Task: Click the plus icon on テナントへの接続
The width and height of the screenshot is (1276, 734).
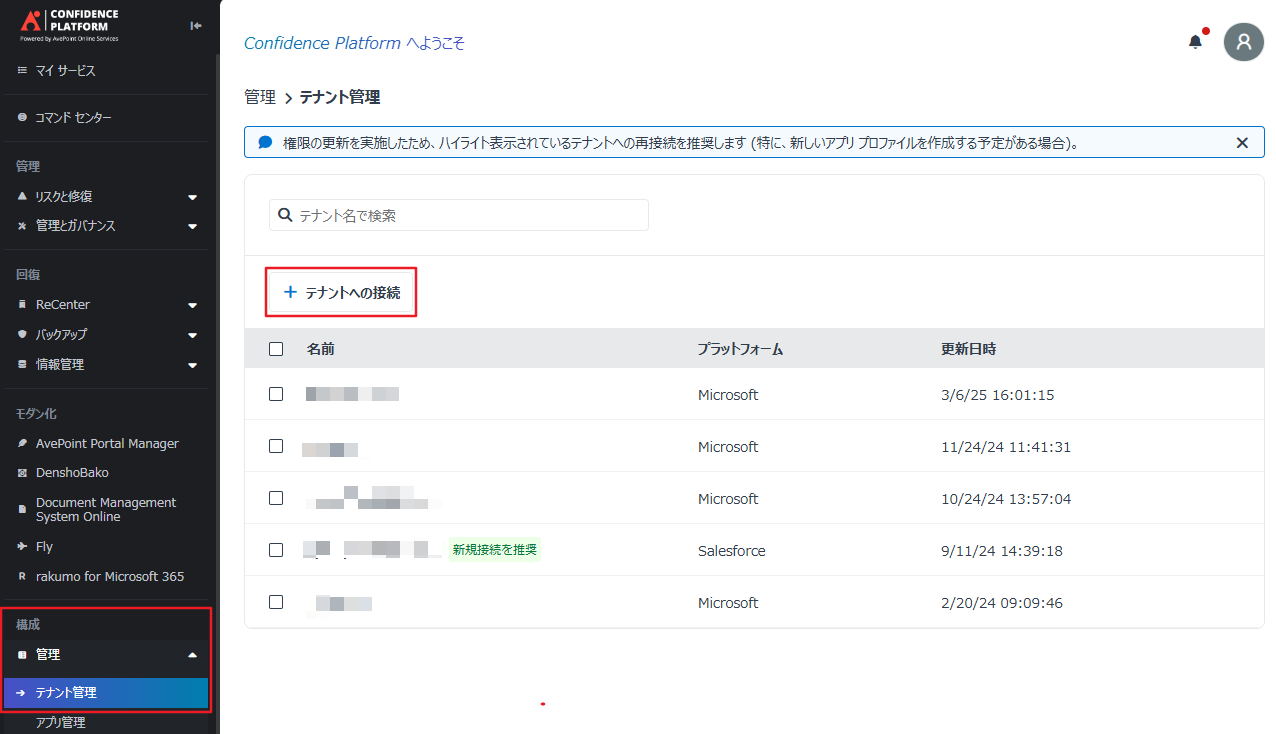Action: coord(291,292)
